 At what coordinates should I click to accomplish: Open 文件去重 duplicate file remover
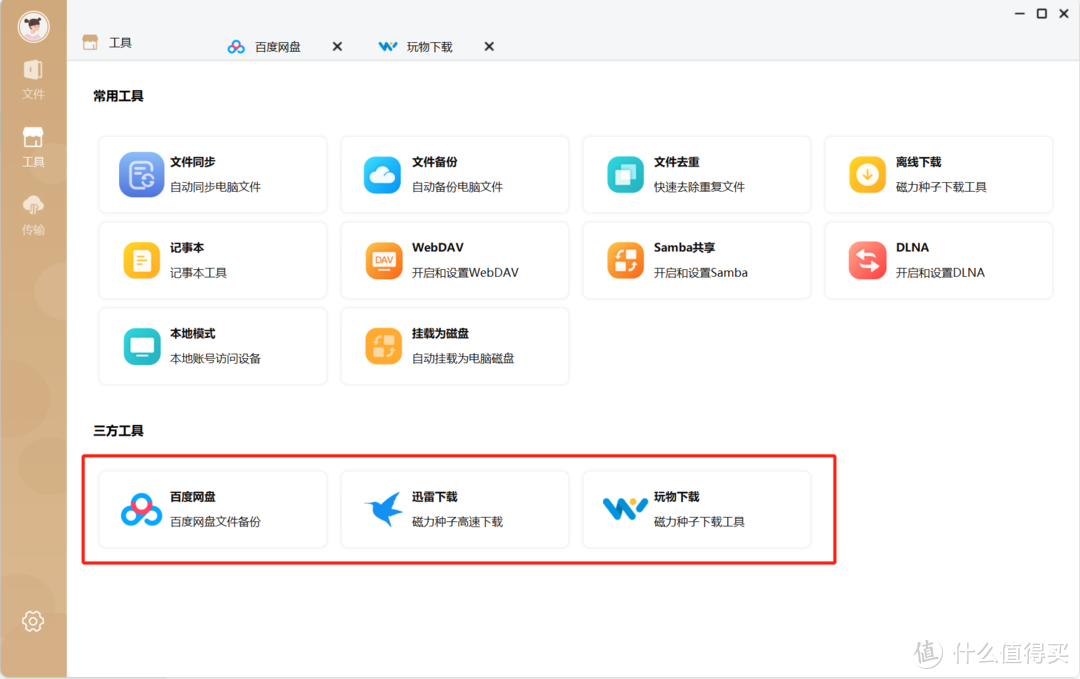click(697, 174)
